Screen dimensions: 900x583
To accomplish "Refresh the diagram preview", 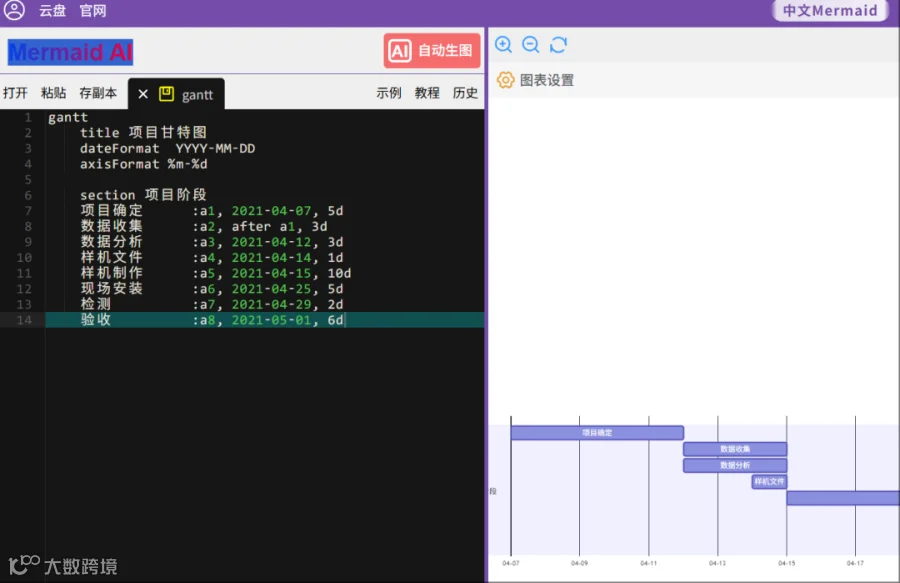I will (558, 45).
